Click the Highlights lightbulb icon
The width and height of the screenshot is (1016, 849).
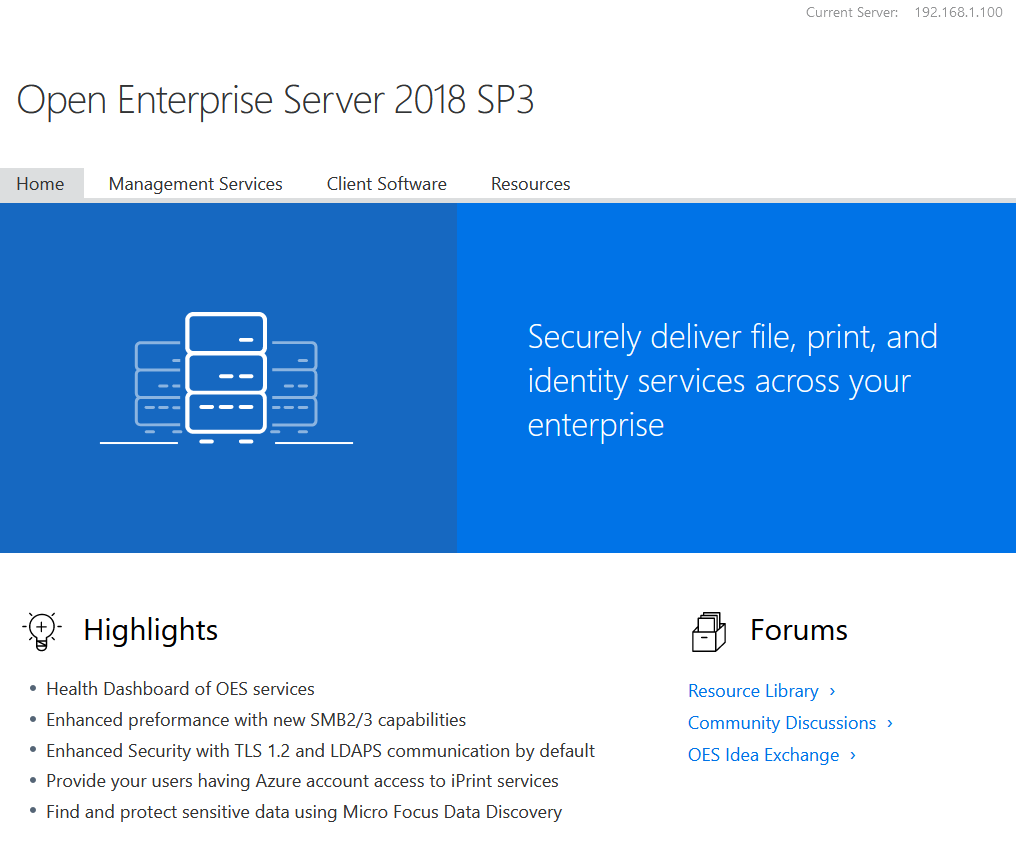click(41, 630)
